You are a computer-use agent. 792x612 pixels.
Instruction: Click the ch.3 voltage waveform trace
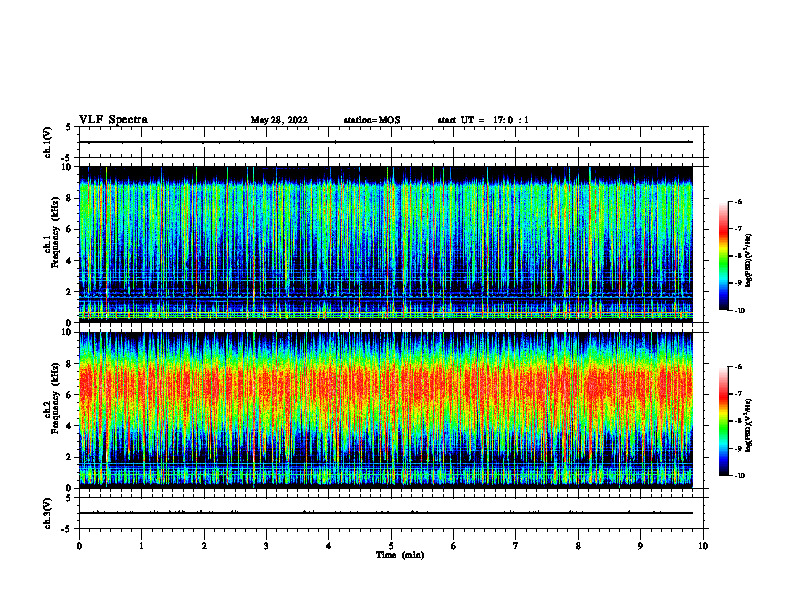pos(385,513)
